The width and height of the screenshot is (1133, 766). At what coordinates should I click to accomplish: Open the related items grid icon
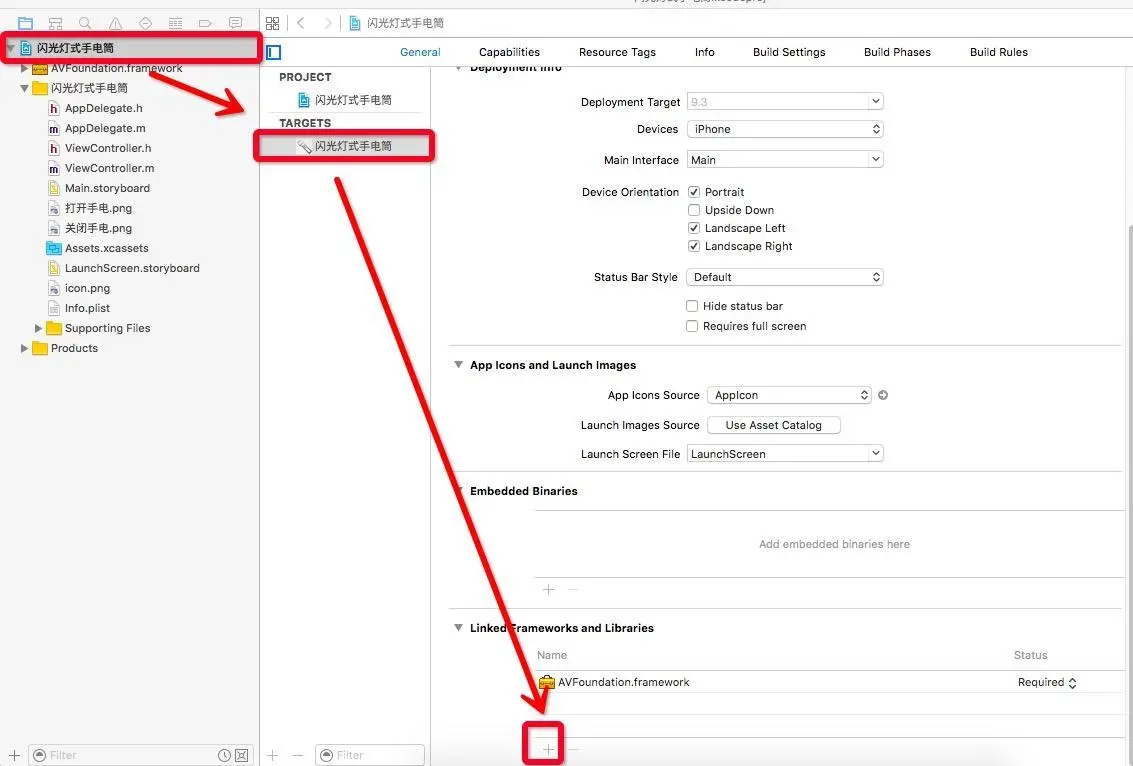click(272, 23)
